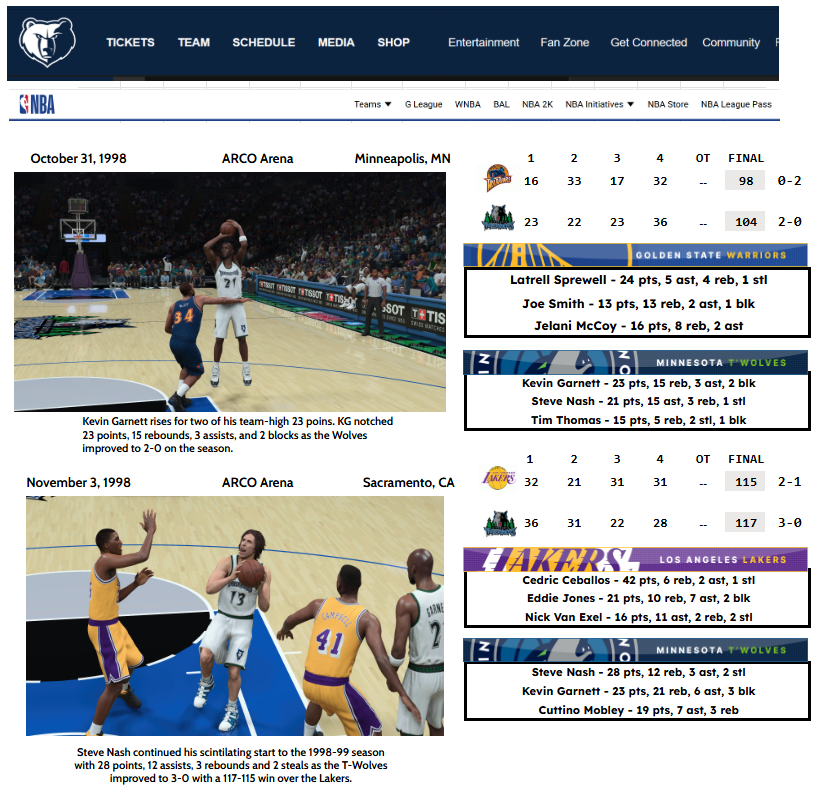Viewport: 822px width, 786px height.
Task: Open the Get Connected link
Action: (x=648, y=42)
